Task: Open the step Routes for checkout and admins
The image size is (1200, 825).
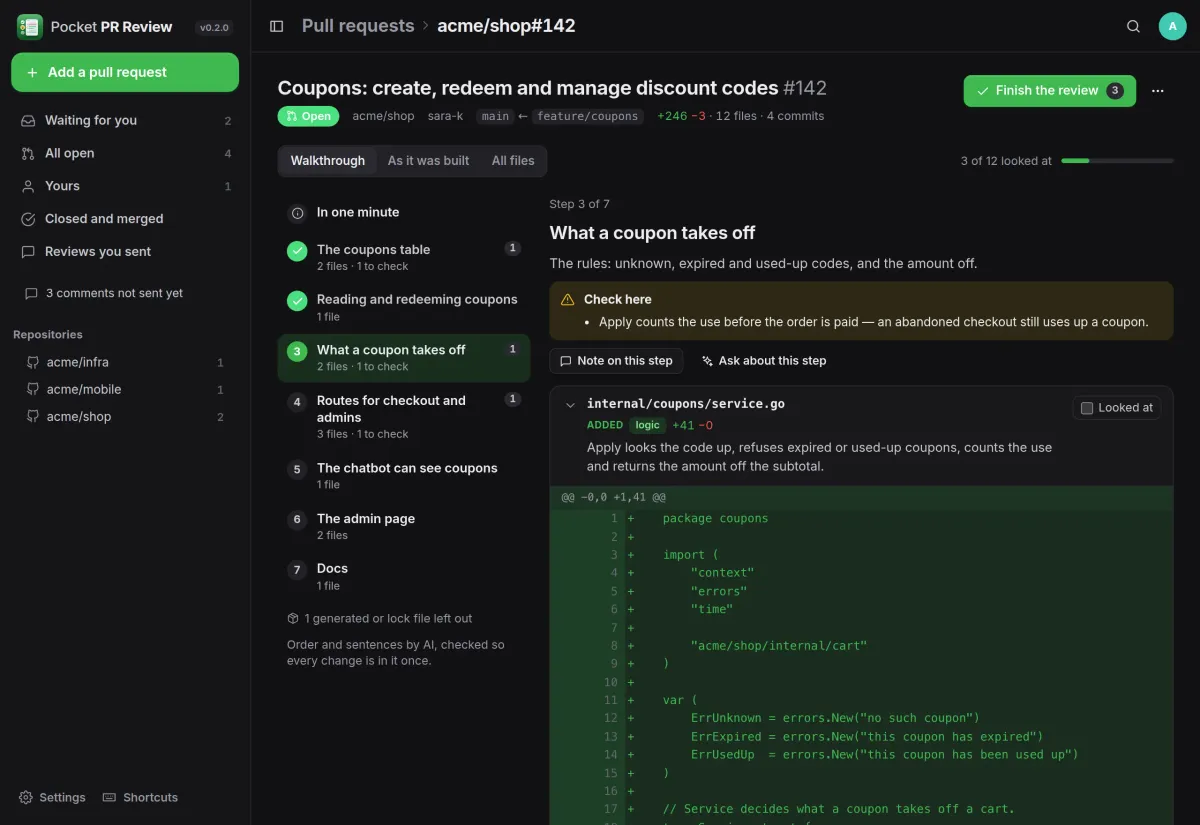Action: (404, 416)
